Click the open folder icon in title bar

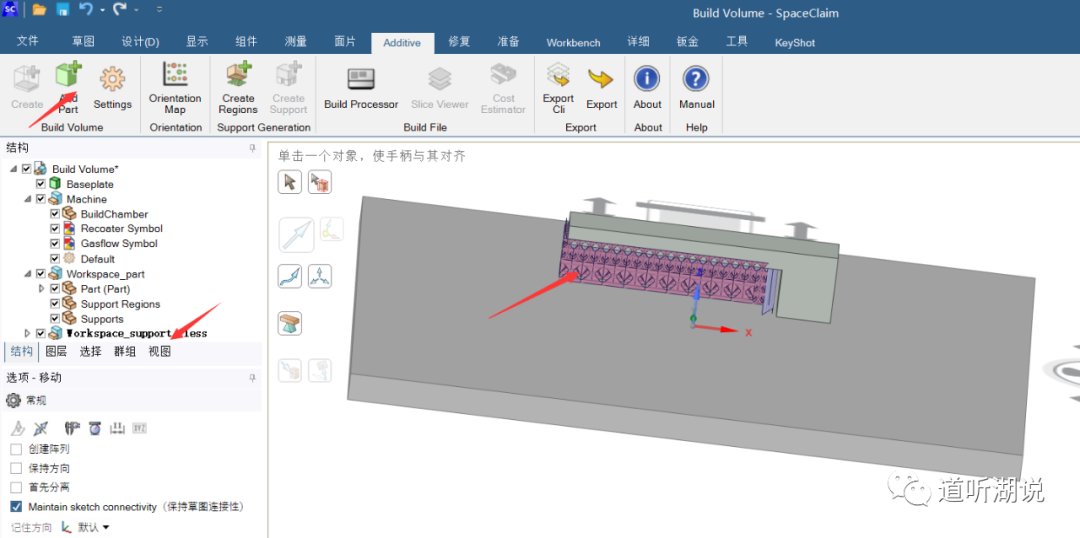pyautogui.click(x=39, y=10)
